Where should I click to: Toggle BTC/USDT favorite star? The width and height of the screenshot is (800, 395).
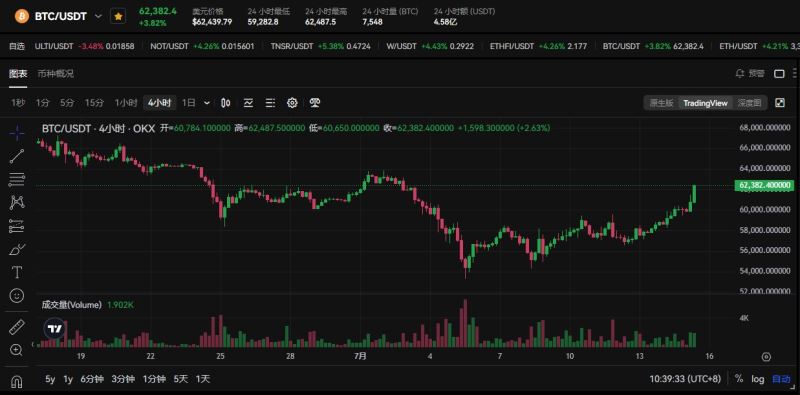click(118, 16)
